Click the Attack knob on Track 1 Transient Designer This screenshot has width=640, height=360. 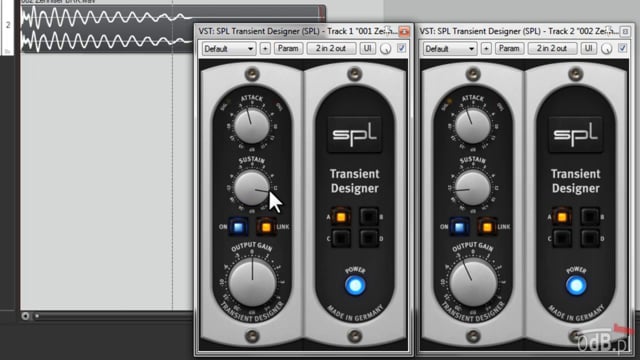(252, 125)
